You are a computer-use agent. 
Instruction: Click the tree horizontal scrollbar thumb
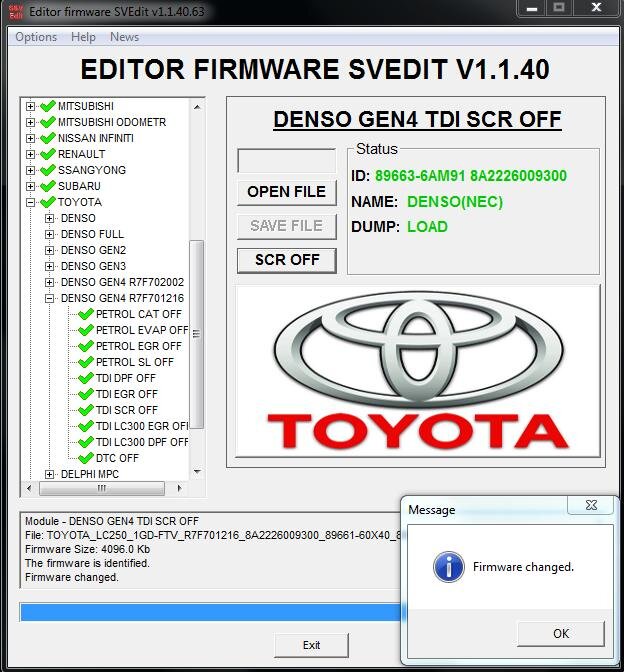click(x=102, y=488)
